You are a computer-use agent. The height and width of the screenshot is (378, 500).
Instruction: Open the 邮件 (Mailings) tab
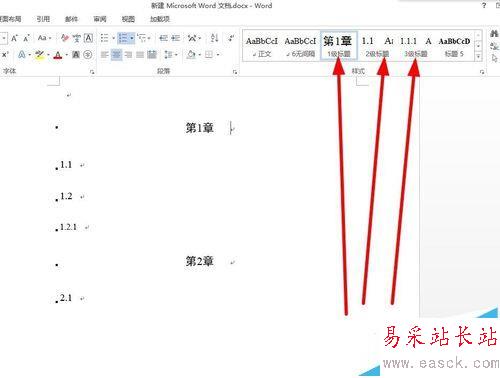[x=71, y=19]
